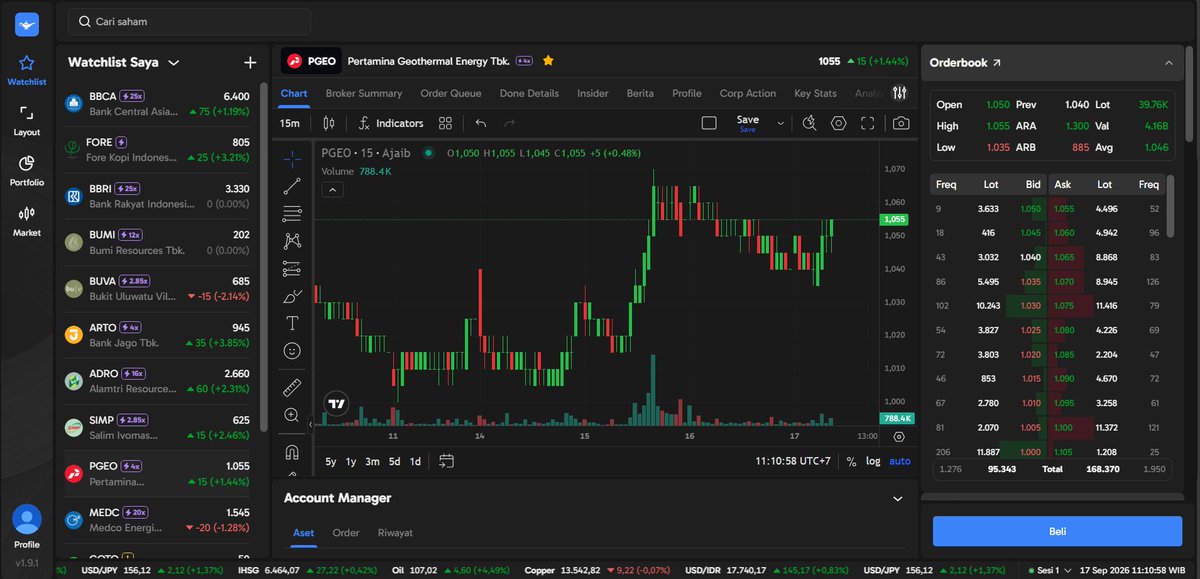Toggle PGEO favorite star
1200x579 pixels.
pos(548,60)
